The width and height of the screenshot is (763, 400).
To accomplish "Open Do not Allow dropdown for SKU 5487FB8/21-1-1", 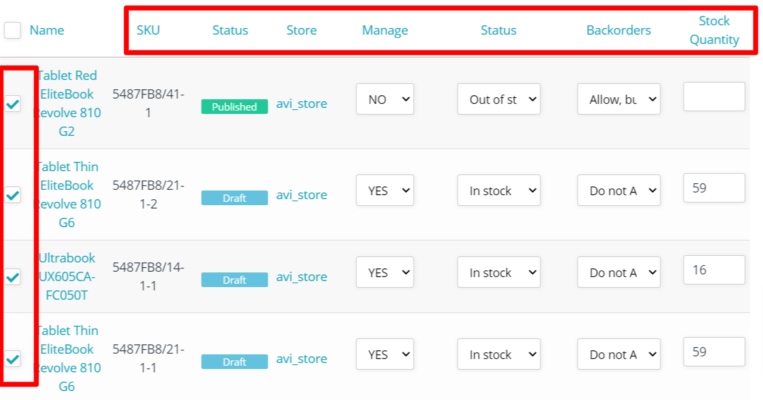I will (619, 354).
